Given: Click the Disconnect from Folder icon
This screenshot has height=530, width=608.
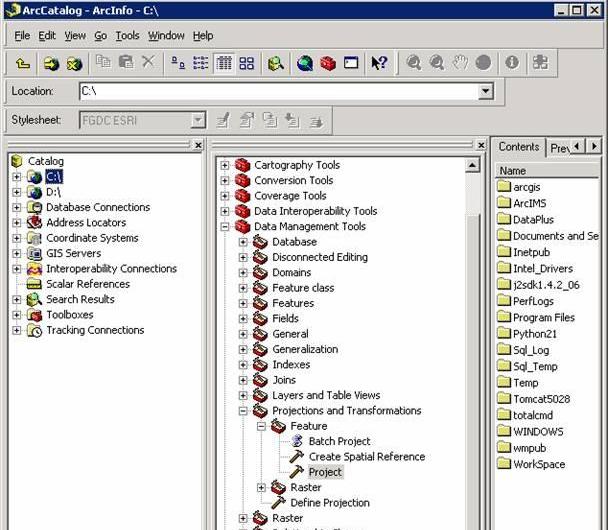Looking at the screenshot, I should [74, 63].
